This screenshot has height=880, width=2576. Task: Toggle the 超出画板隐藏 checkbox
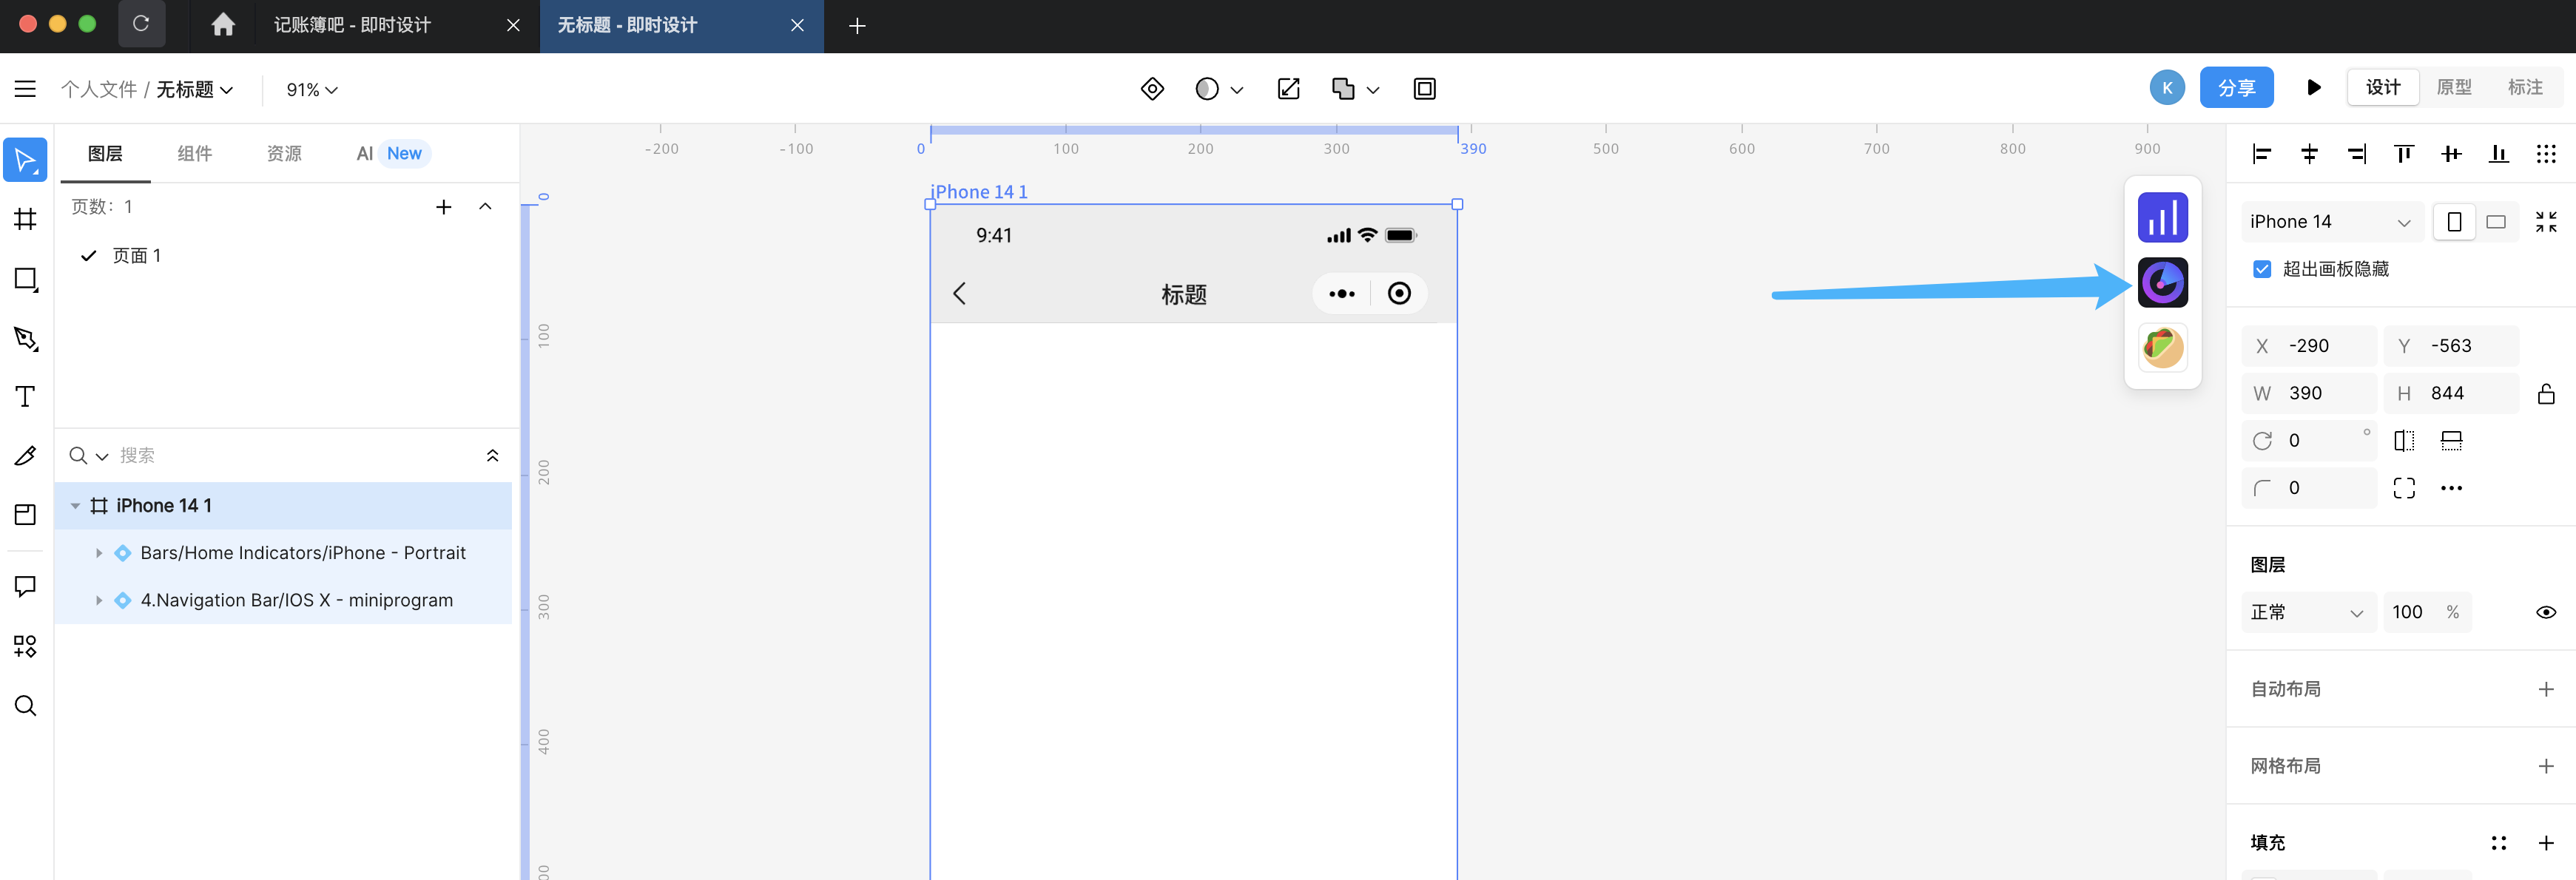pos(2262,269)
